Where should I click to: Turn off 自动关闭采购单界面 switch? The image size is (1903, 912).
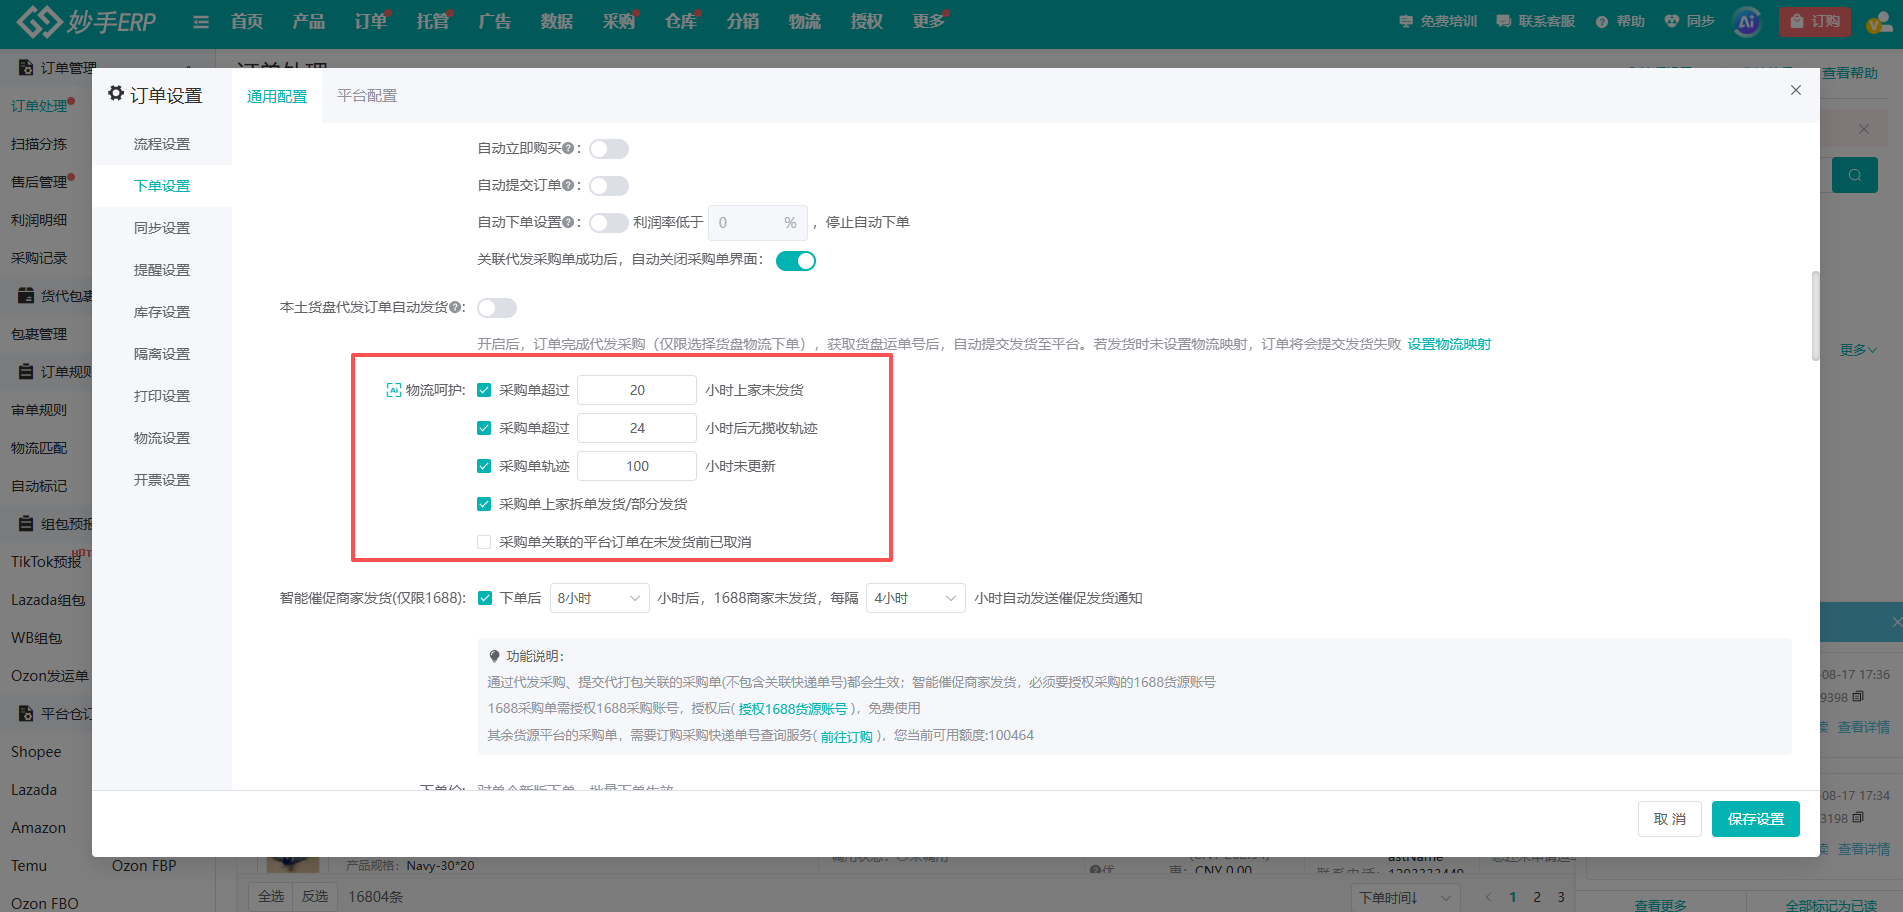pos(796,261)
